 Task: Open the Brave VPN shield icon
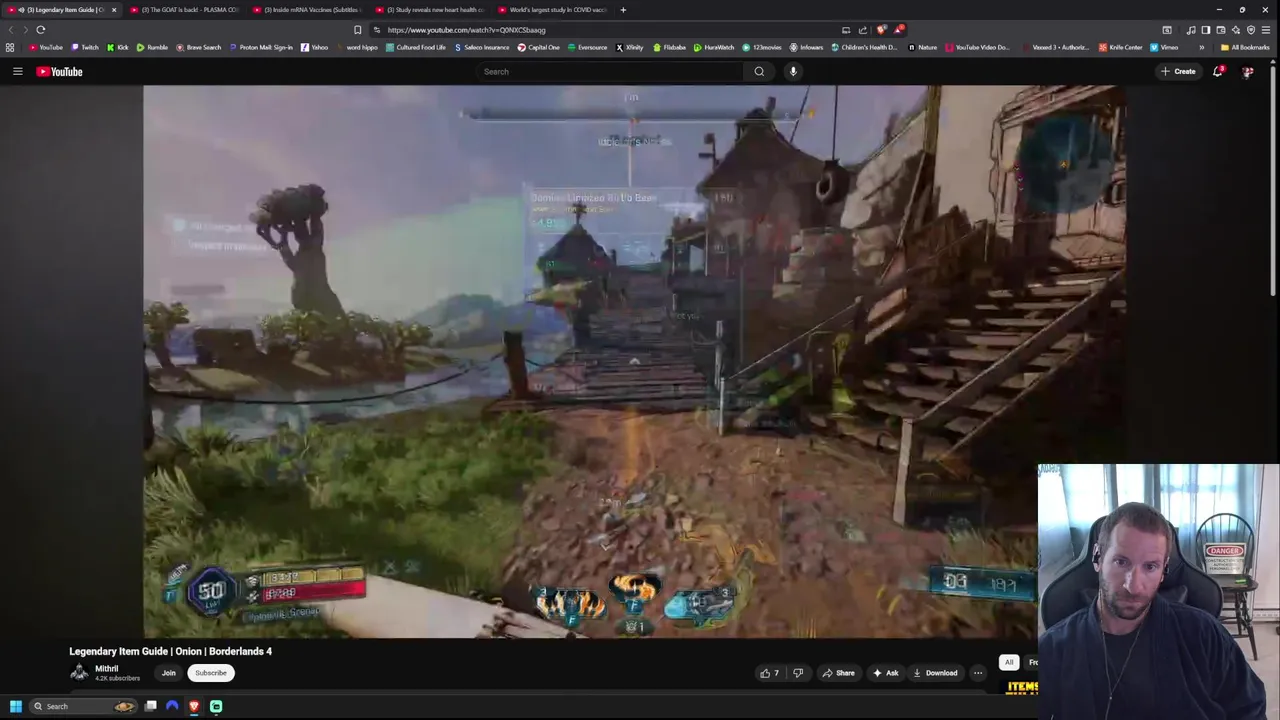[1251, 30]
